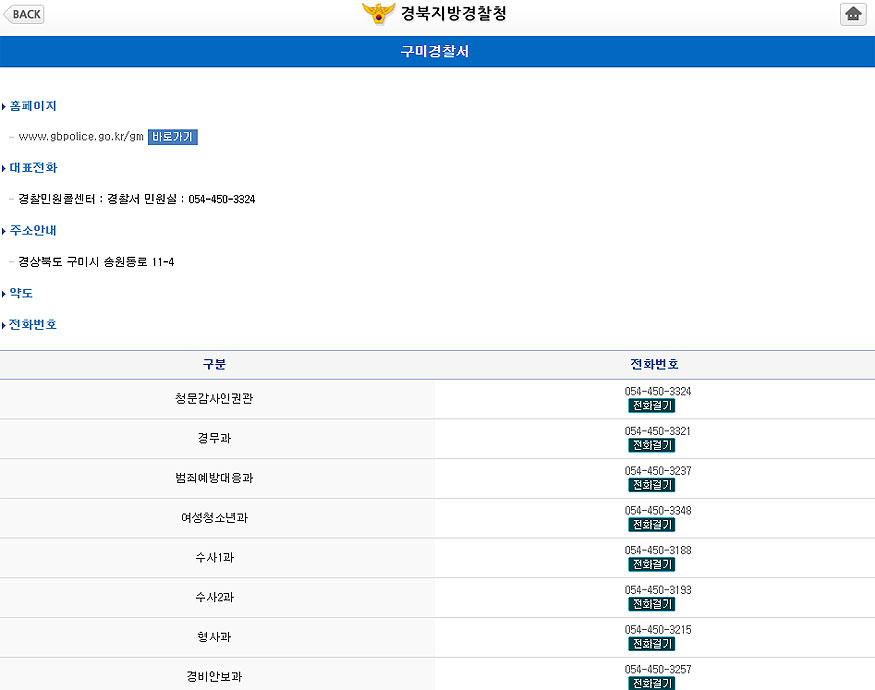Dial 범죄예방대응과 via 전화걸기
The width and height of the screenshot is (875, 690).
click(x=651, y=485)
